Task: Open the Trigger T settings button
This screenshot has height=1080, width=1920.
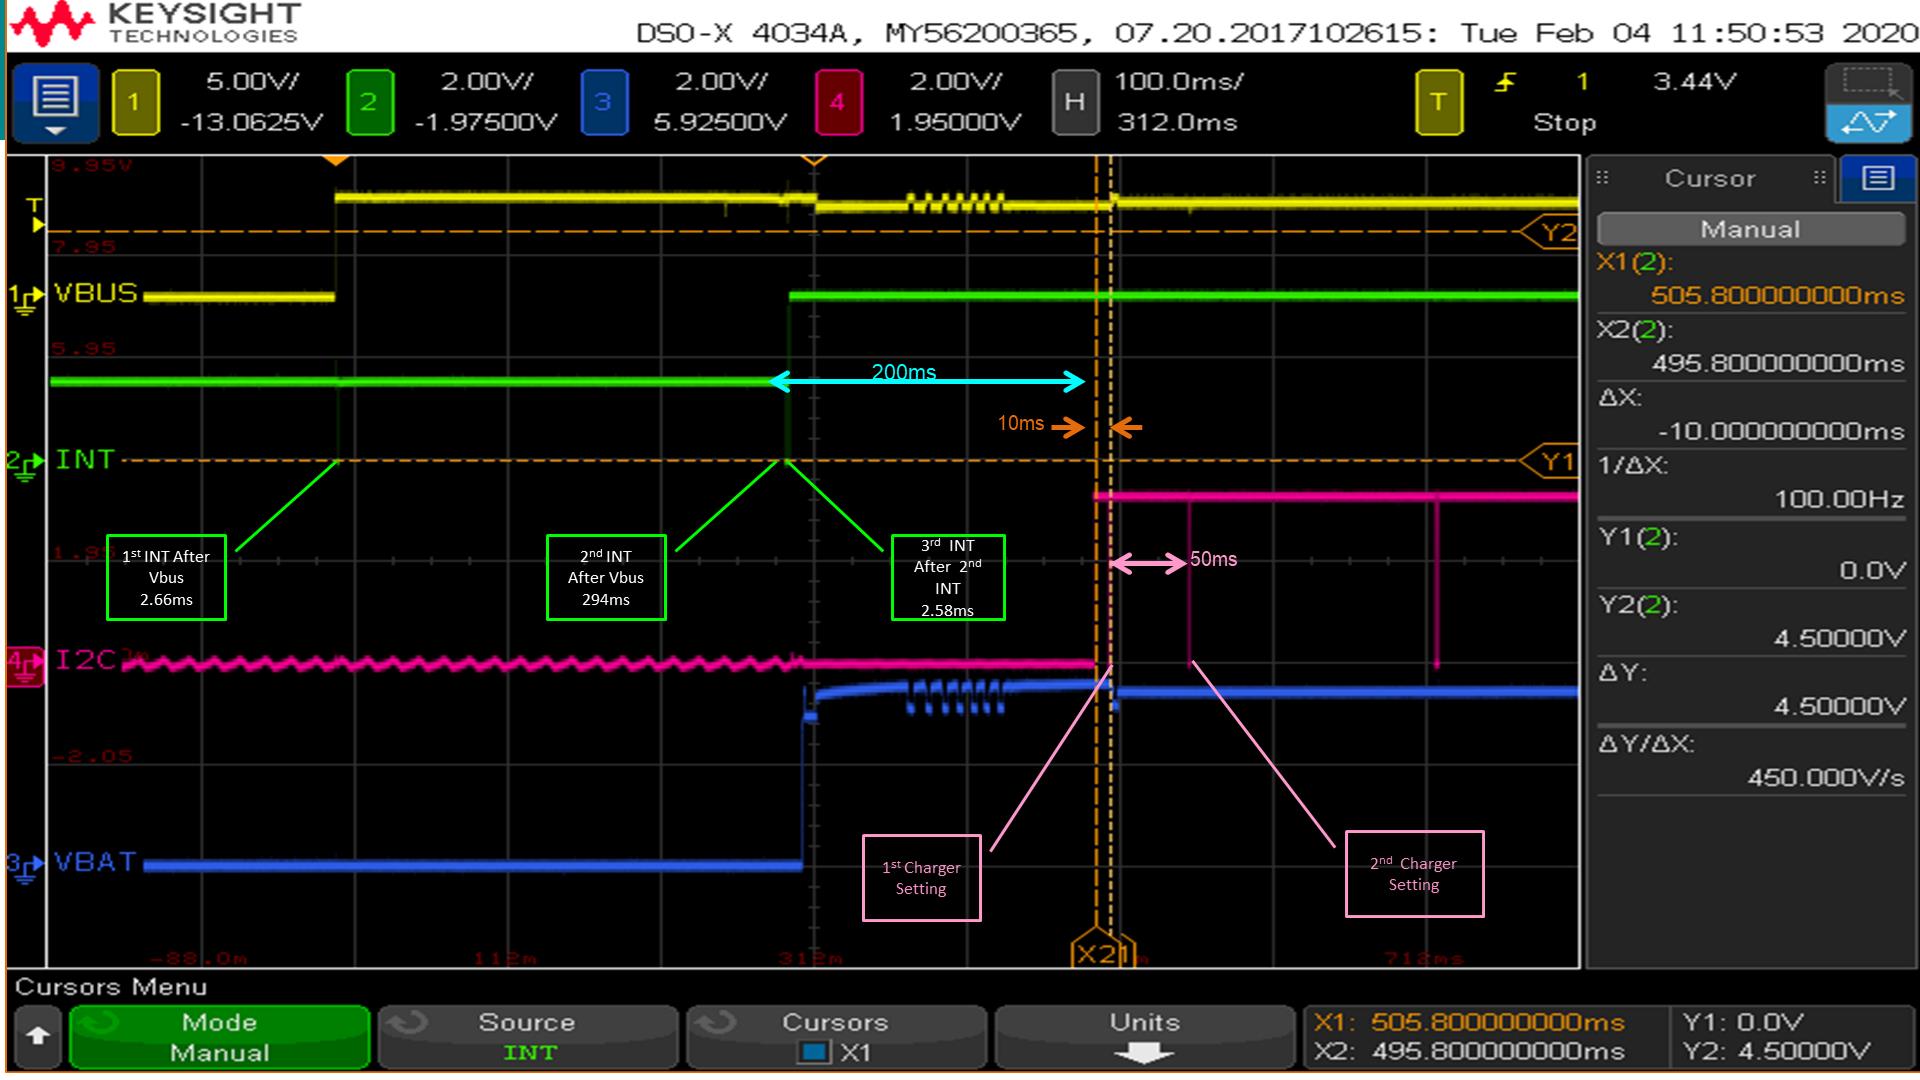Action: [x=1438, y=102]
